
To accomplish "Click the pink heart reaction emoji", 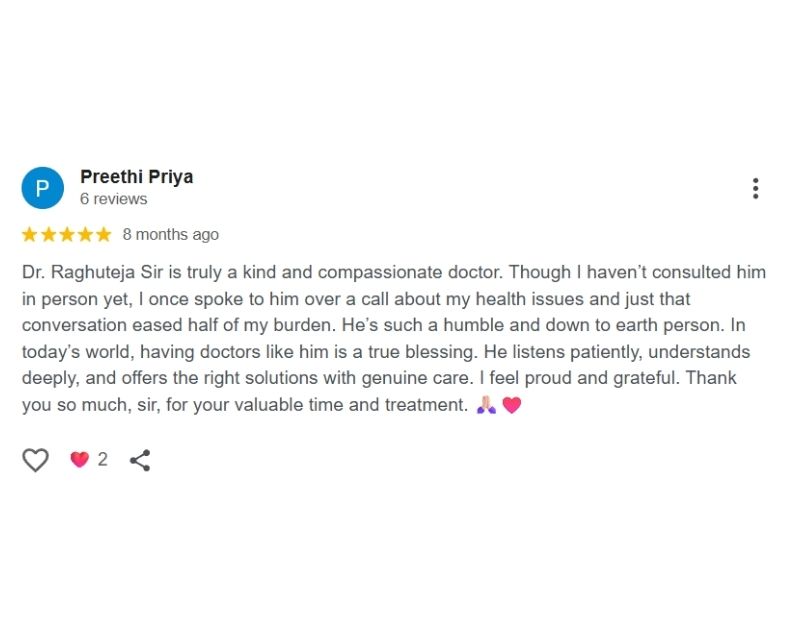I will 79,460.
